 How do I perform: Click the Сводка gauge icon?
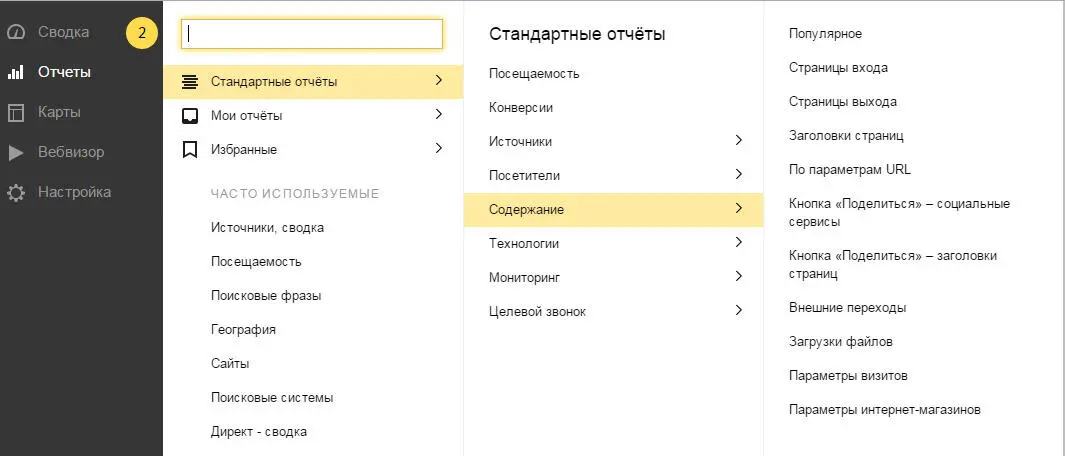click(x=16, y=33)
